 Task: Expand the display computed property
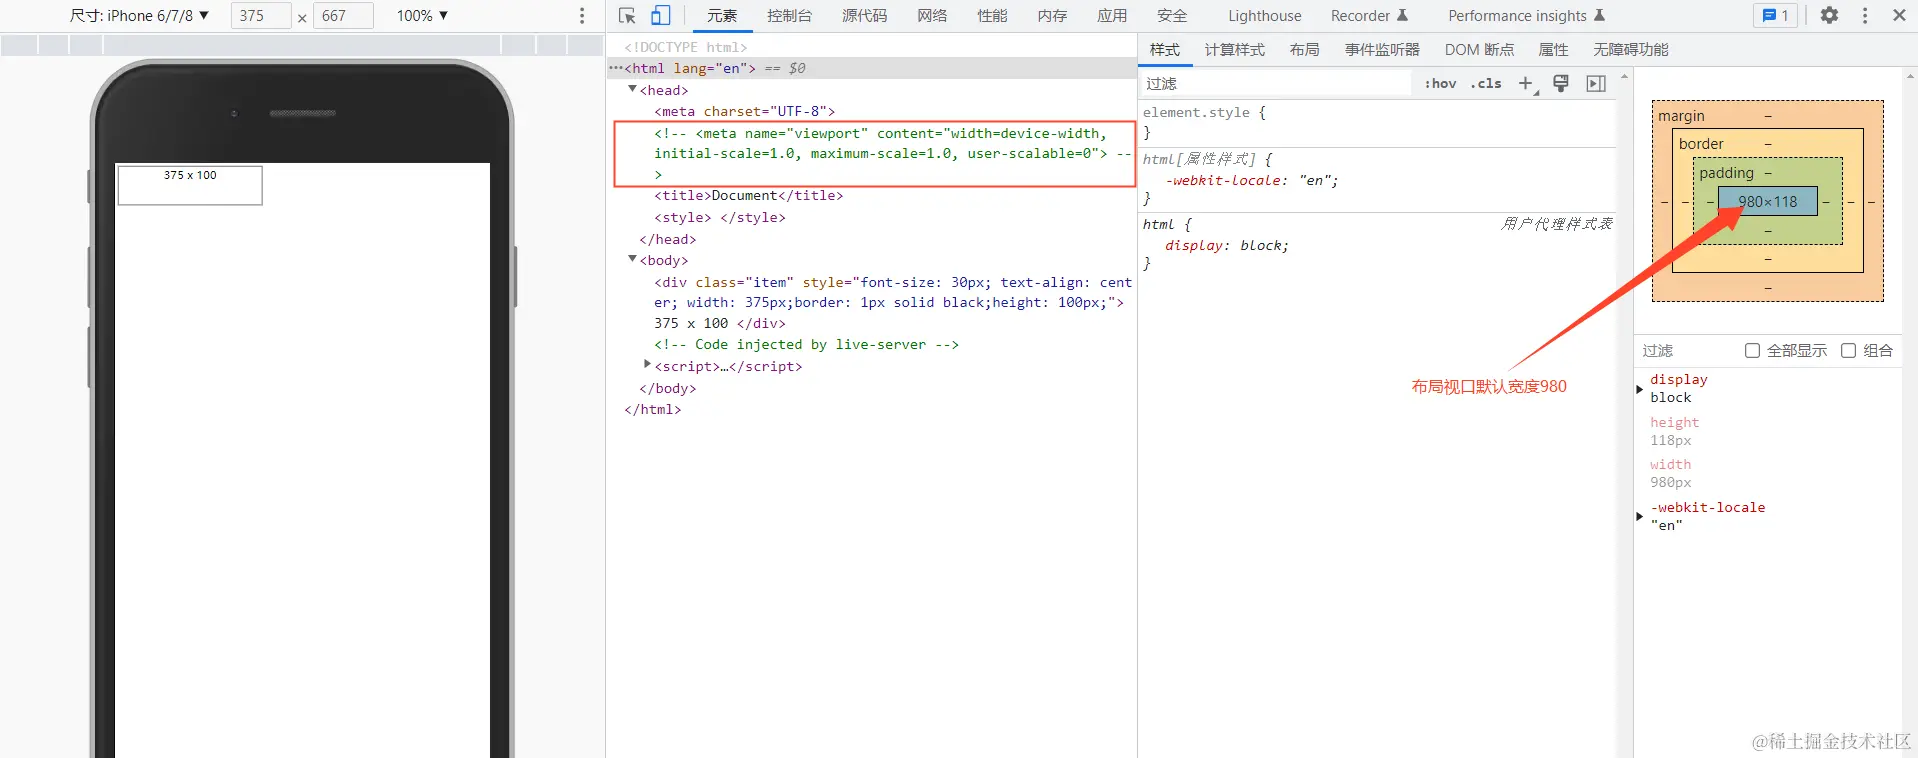[x=1639, y=389]
